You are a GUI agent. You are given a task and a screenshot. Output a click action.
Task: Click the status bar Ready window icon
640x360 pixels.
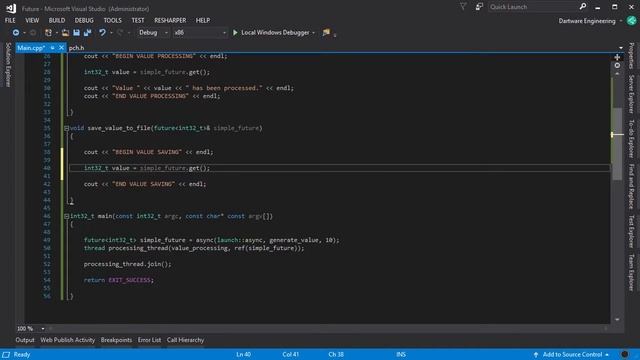pyautogui.click(x=6, y=354)
